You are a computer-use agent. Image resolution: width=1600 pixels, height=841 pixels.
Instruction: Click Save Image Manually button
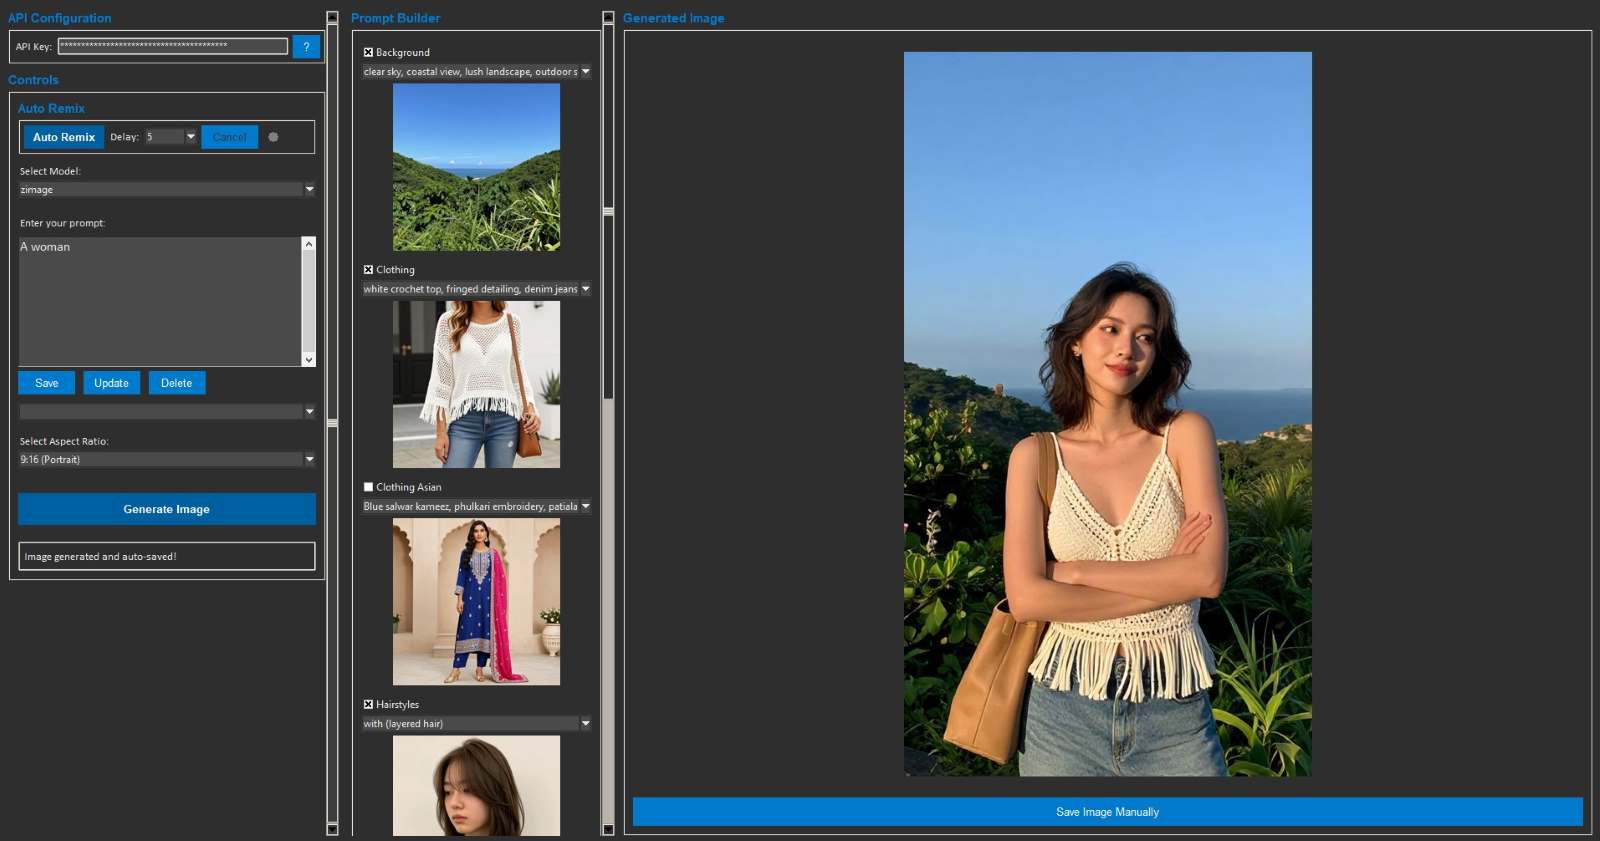[1107, 812]
